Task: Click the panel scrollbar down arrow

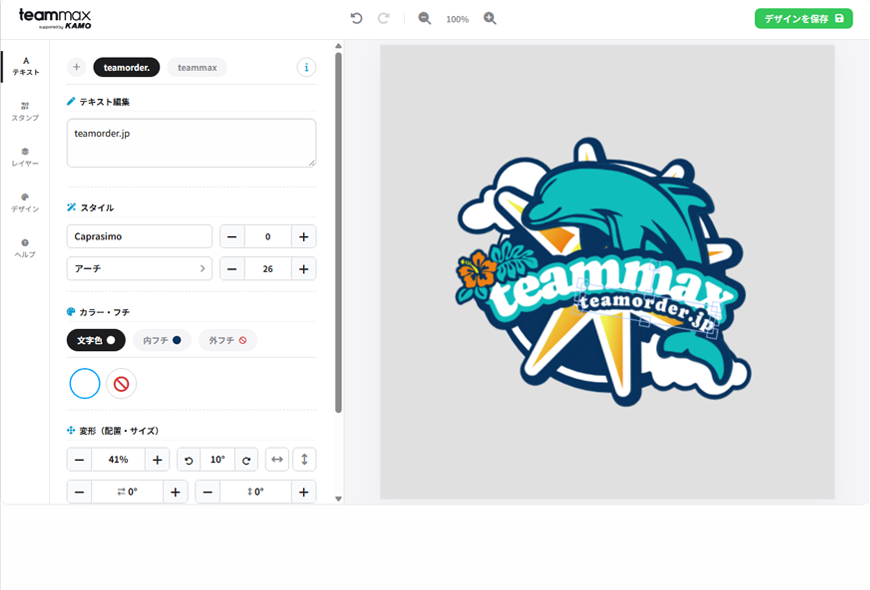Action: [338, 498]
